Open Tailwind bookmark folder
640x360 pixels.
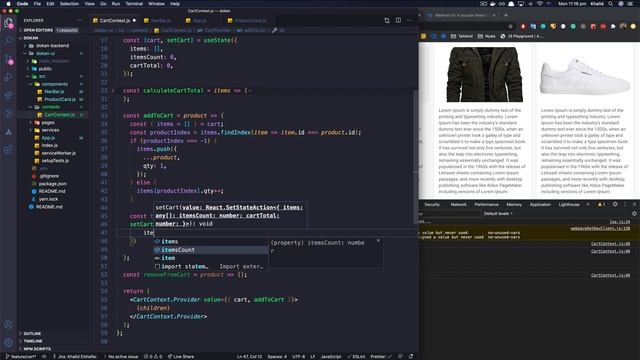click(x=462, y=36)
